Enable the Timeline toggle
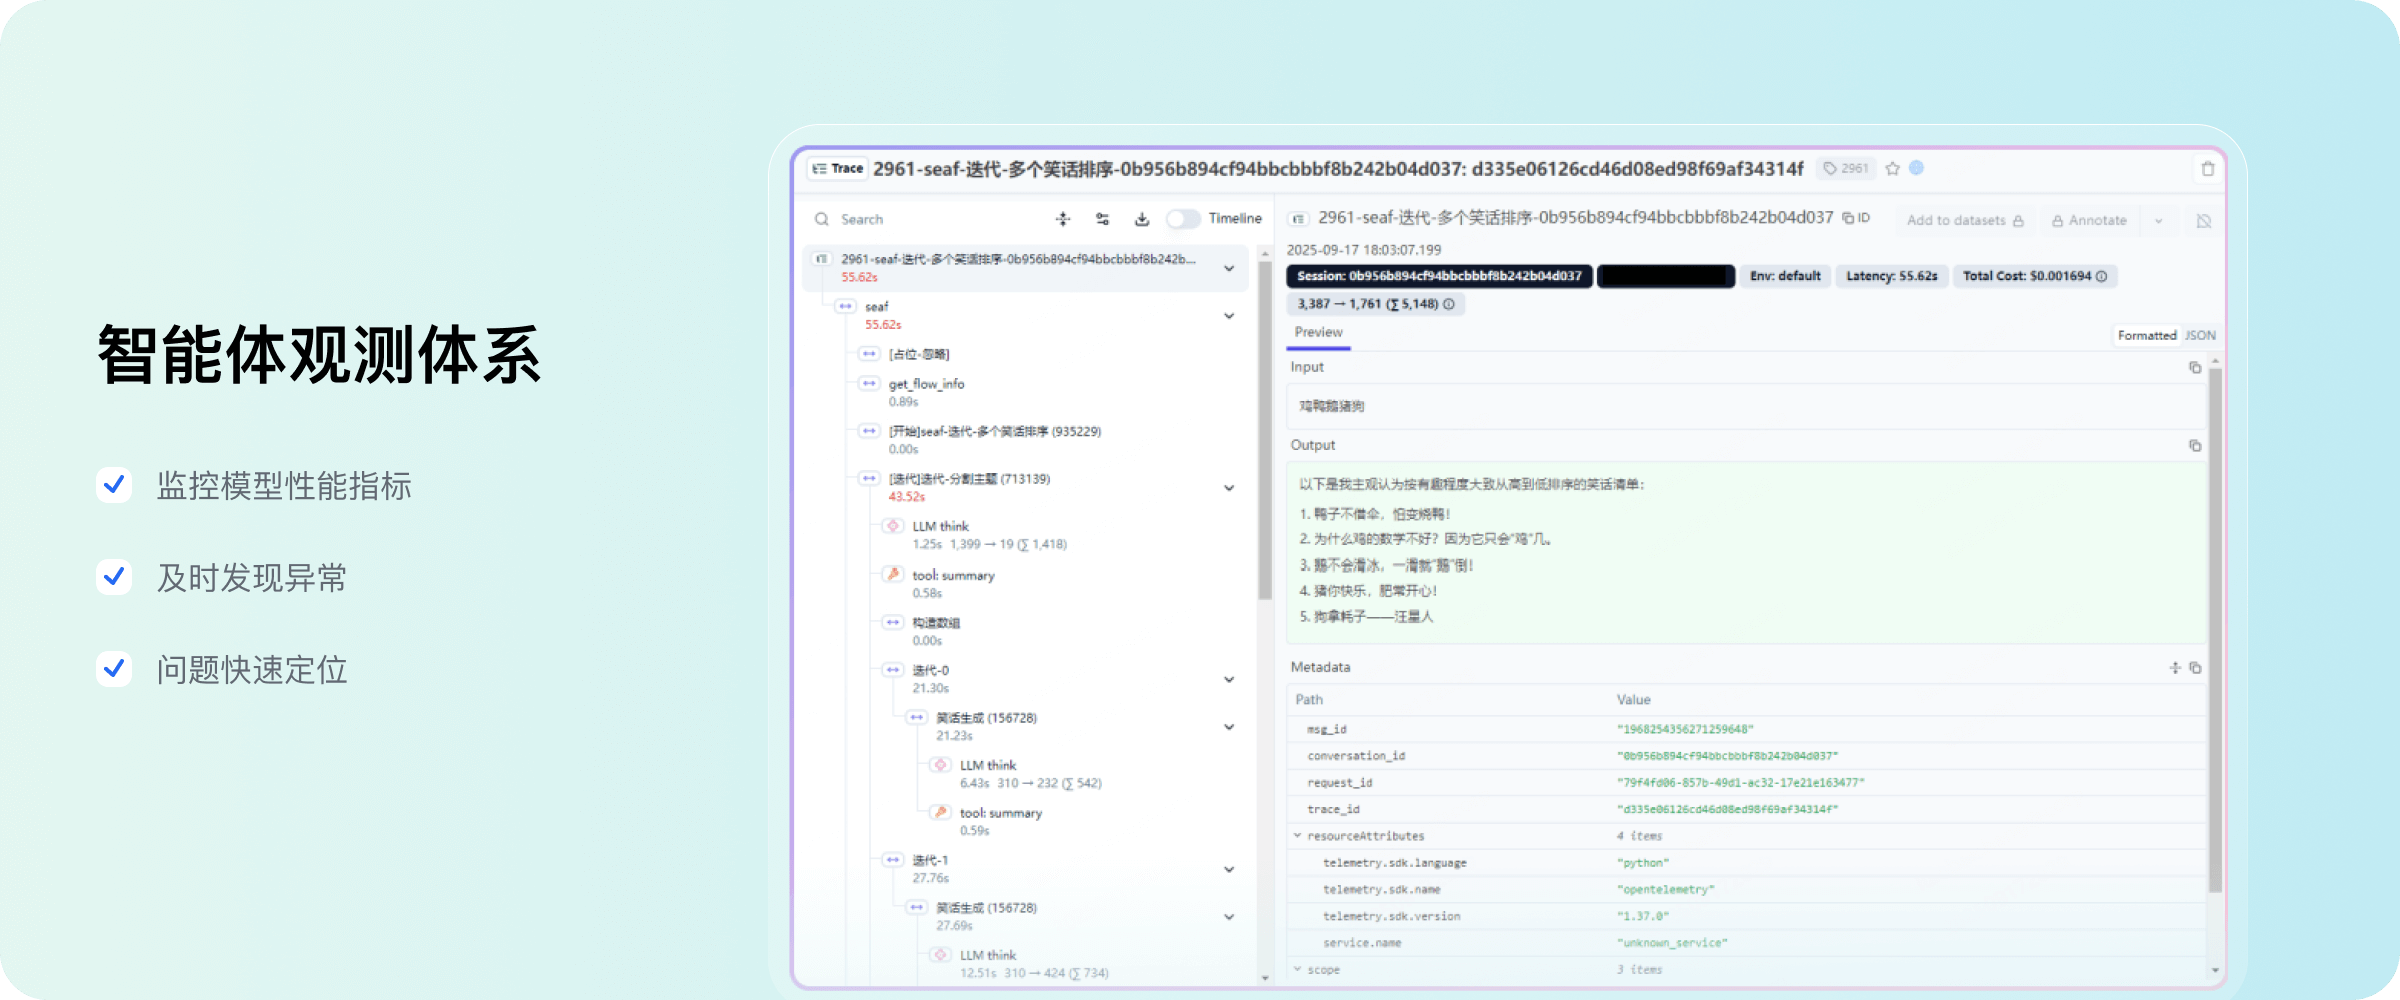Screen dimensions: 2400x1000 click(x=1183, y=219)
